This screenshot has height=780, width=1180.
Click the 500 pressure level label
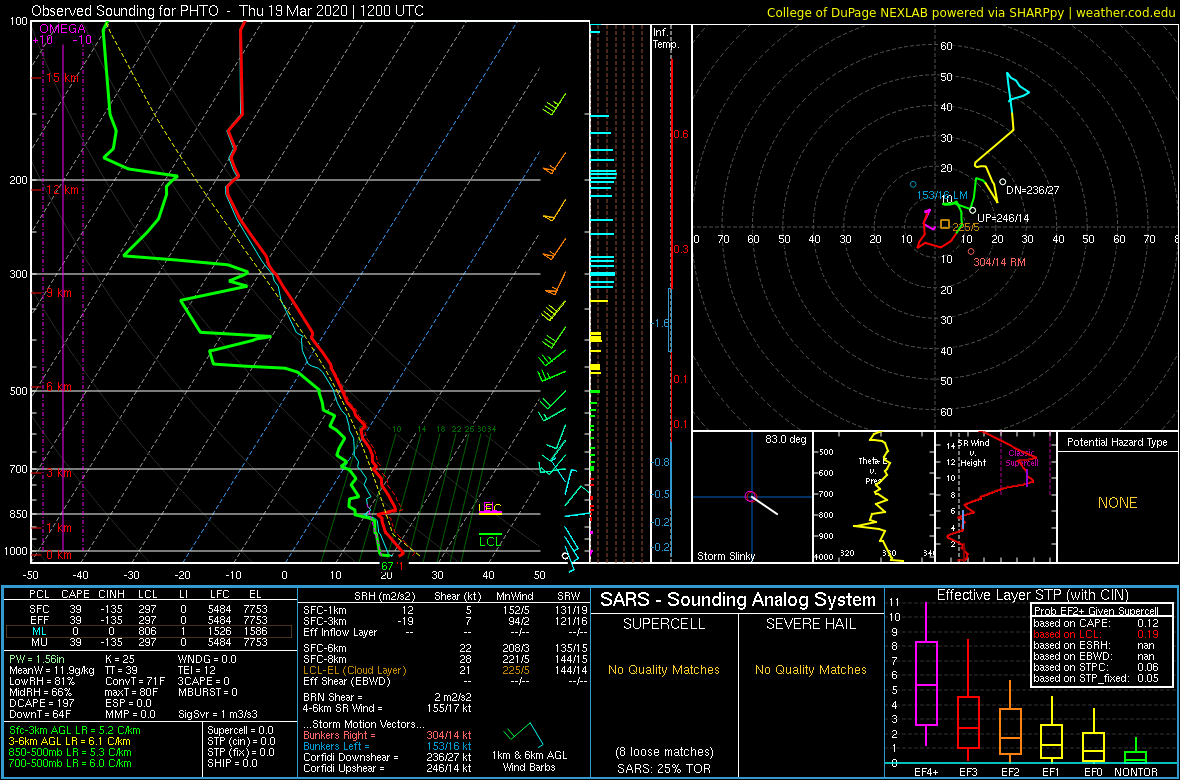point(16,391)
